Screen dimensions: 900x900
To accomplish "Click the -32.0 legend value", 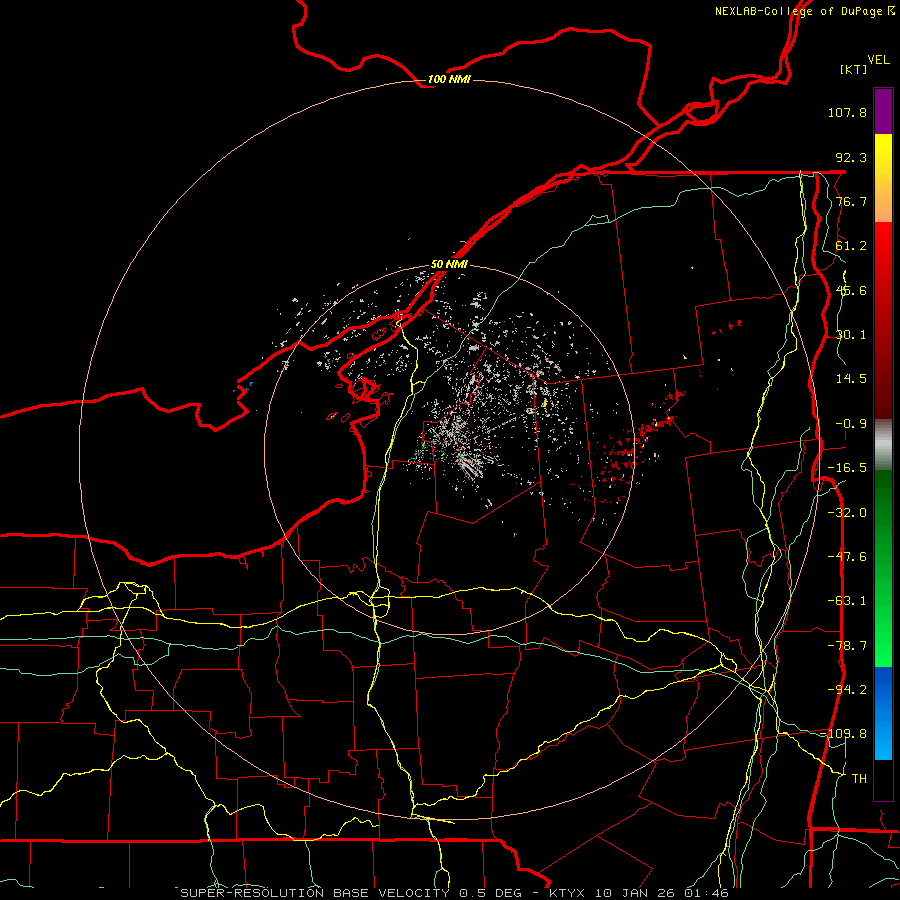I will pos(847,513).
